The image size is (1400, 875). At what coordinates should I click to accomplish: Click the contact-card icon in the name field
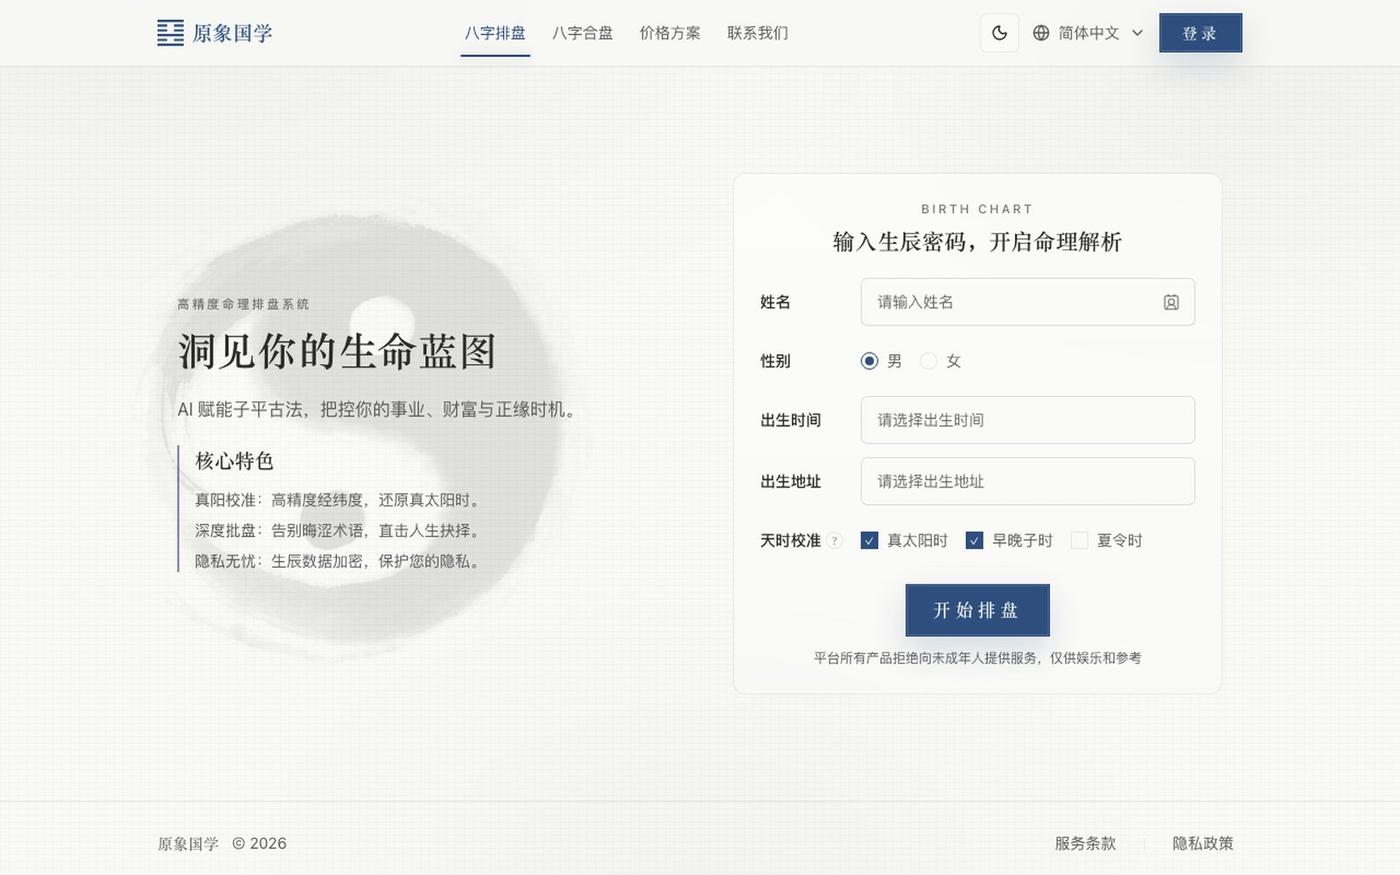point(1171,302)
